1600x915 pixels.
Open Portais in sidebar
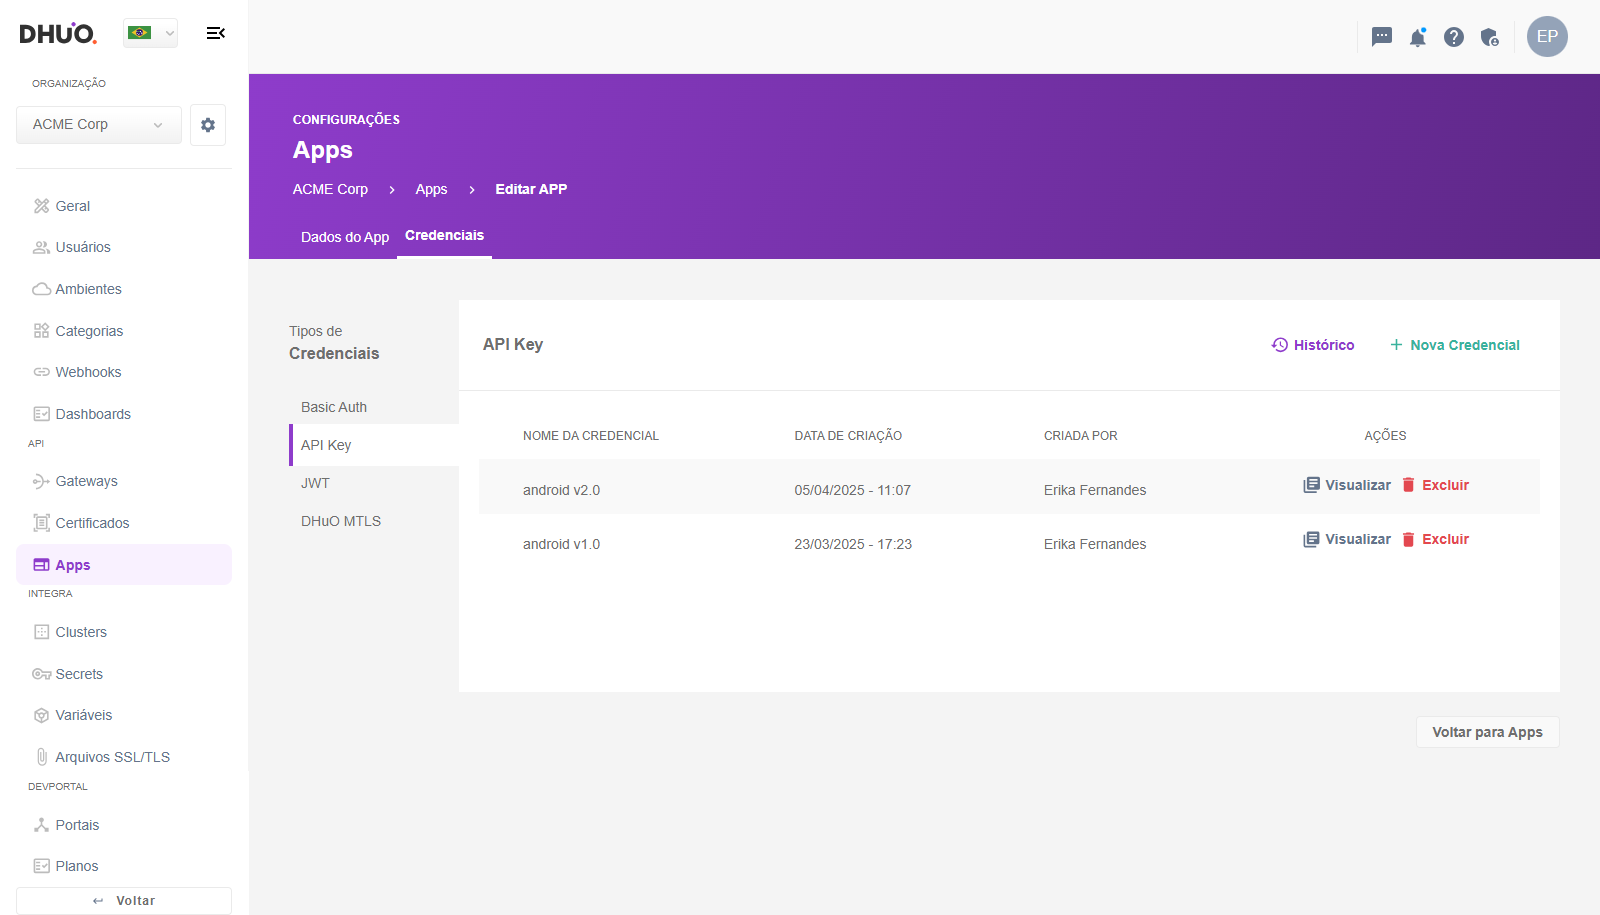tap(124, 825)
